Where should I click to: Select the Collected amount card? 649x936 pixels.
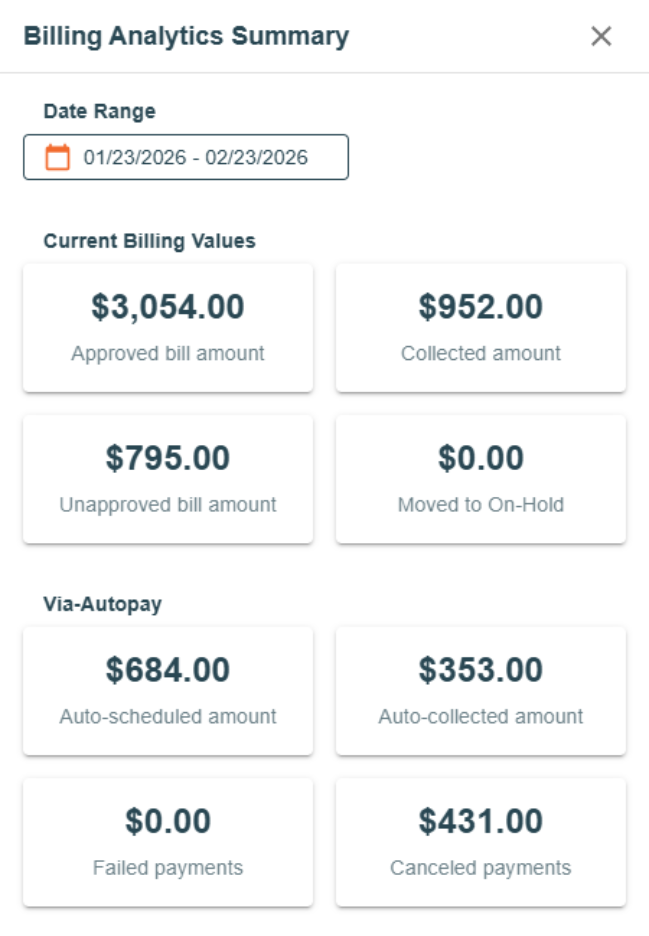click(481, 328)
